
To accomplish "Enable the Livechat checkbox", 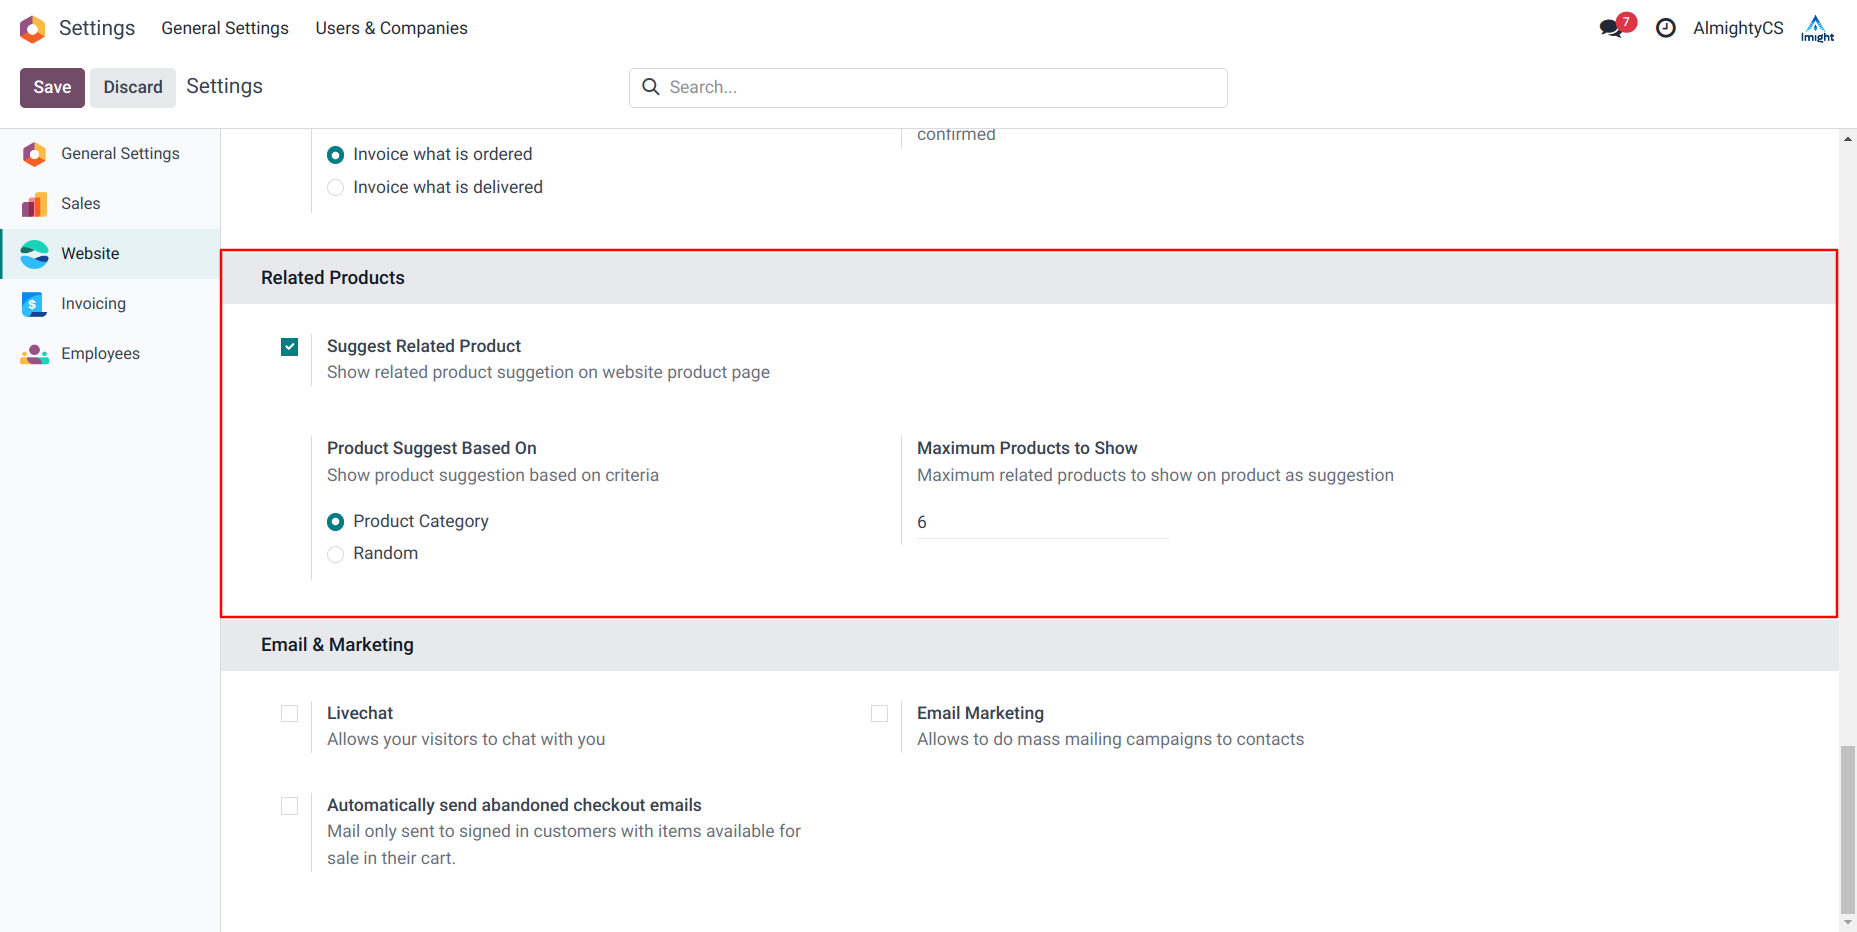I will 290,714.
